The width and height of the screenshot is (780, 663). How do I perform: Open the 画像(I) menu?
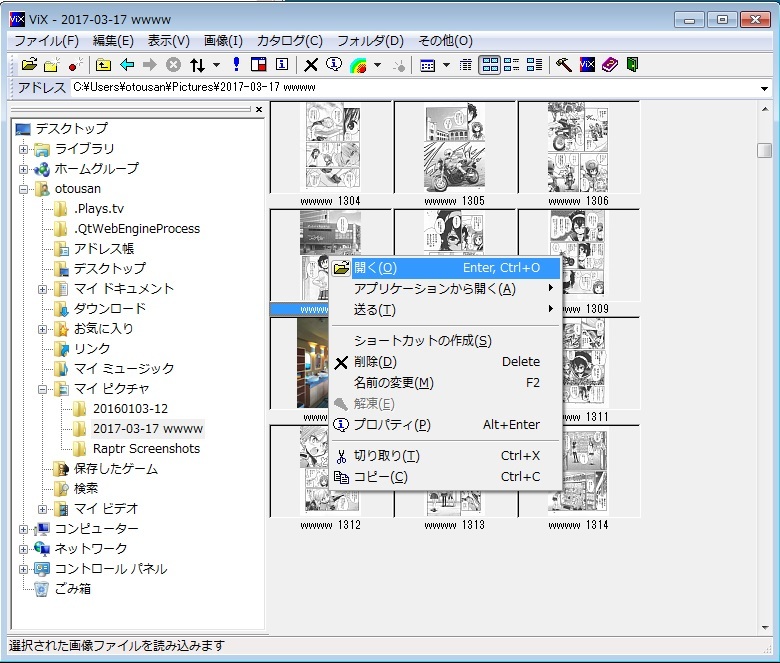point(223,41)
